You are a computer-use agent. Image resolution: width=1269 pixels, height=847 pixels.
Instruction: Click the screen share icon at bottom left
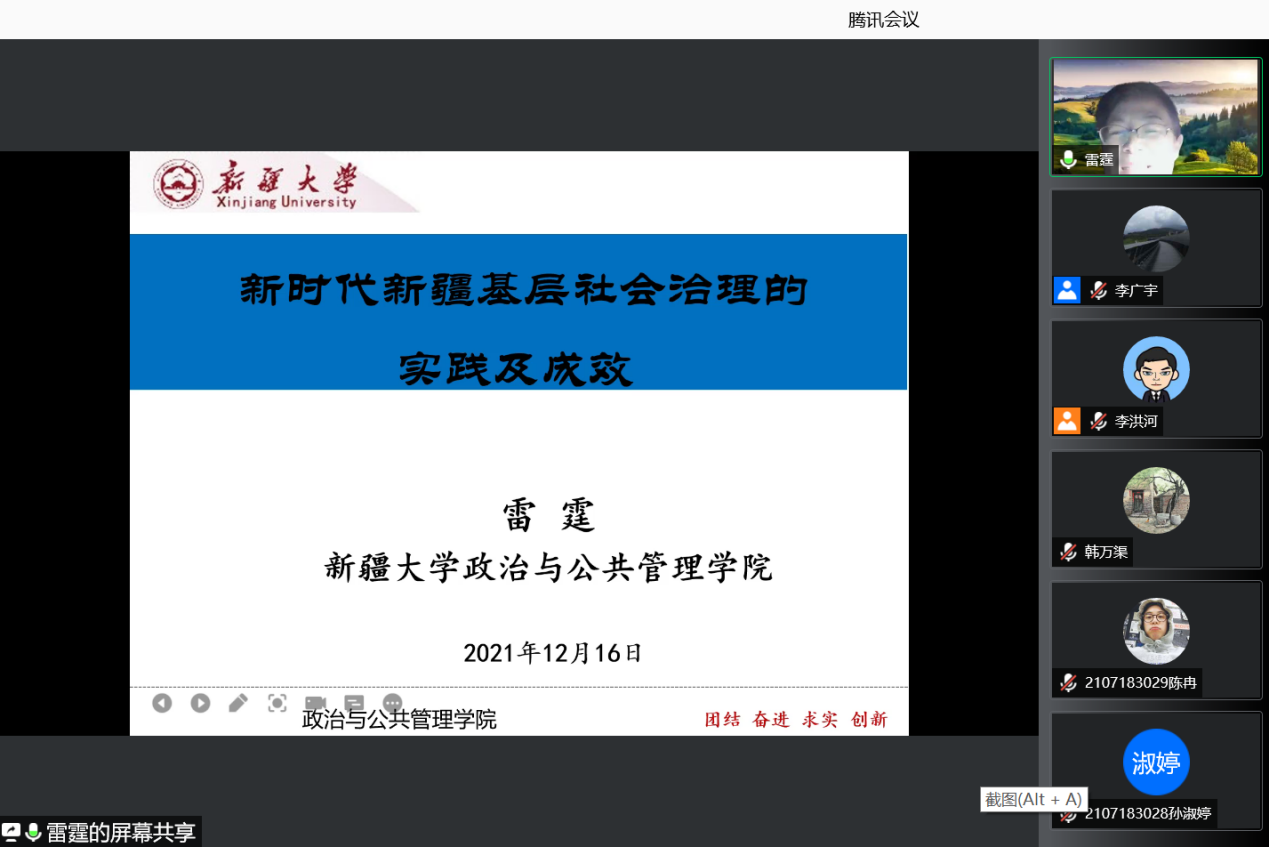click(x=11, y=832)
